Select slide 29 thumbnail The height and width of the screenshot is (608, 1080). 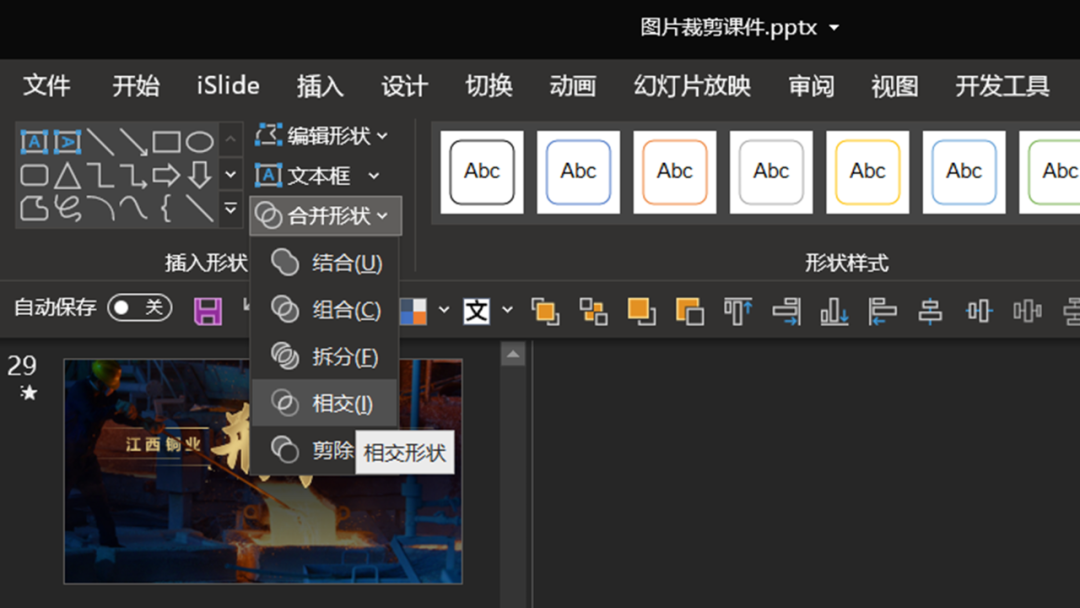[263, 471]
